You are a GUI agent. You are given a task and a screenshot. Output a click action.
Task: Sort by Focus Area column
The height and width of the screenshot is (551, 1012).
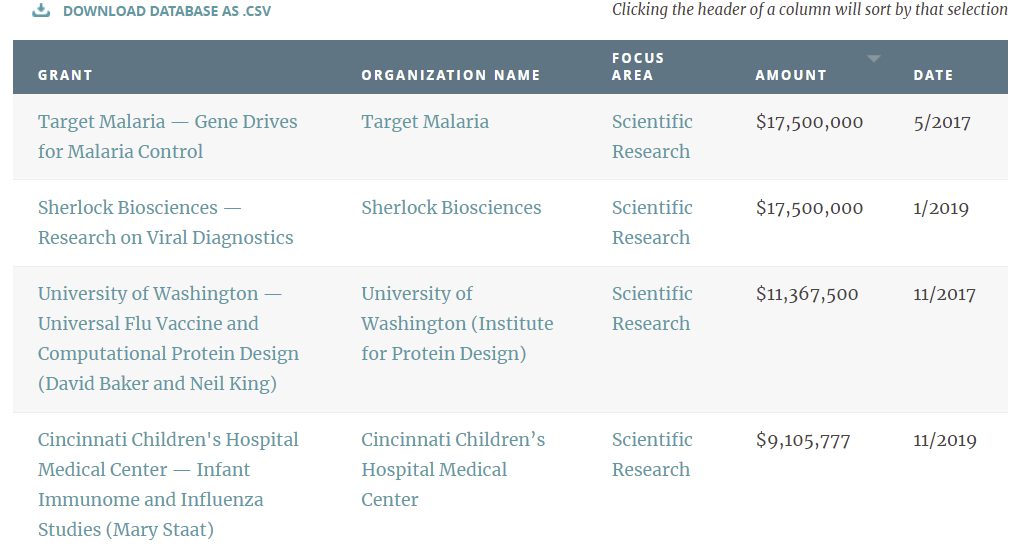point(638,67)
